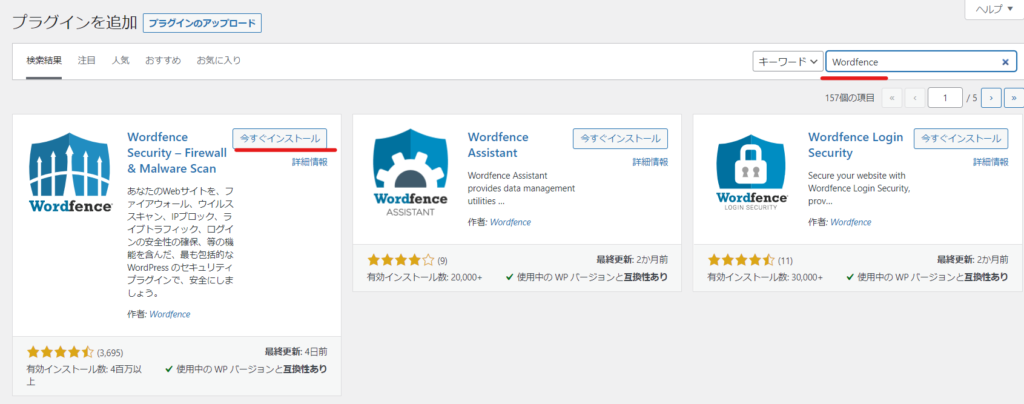
Task: Open the Wordfence Login Security title link
Action: [x=856, y=145]
